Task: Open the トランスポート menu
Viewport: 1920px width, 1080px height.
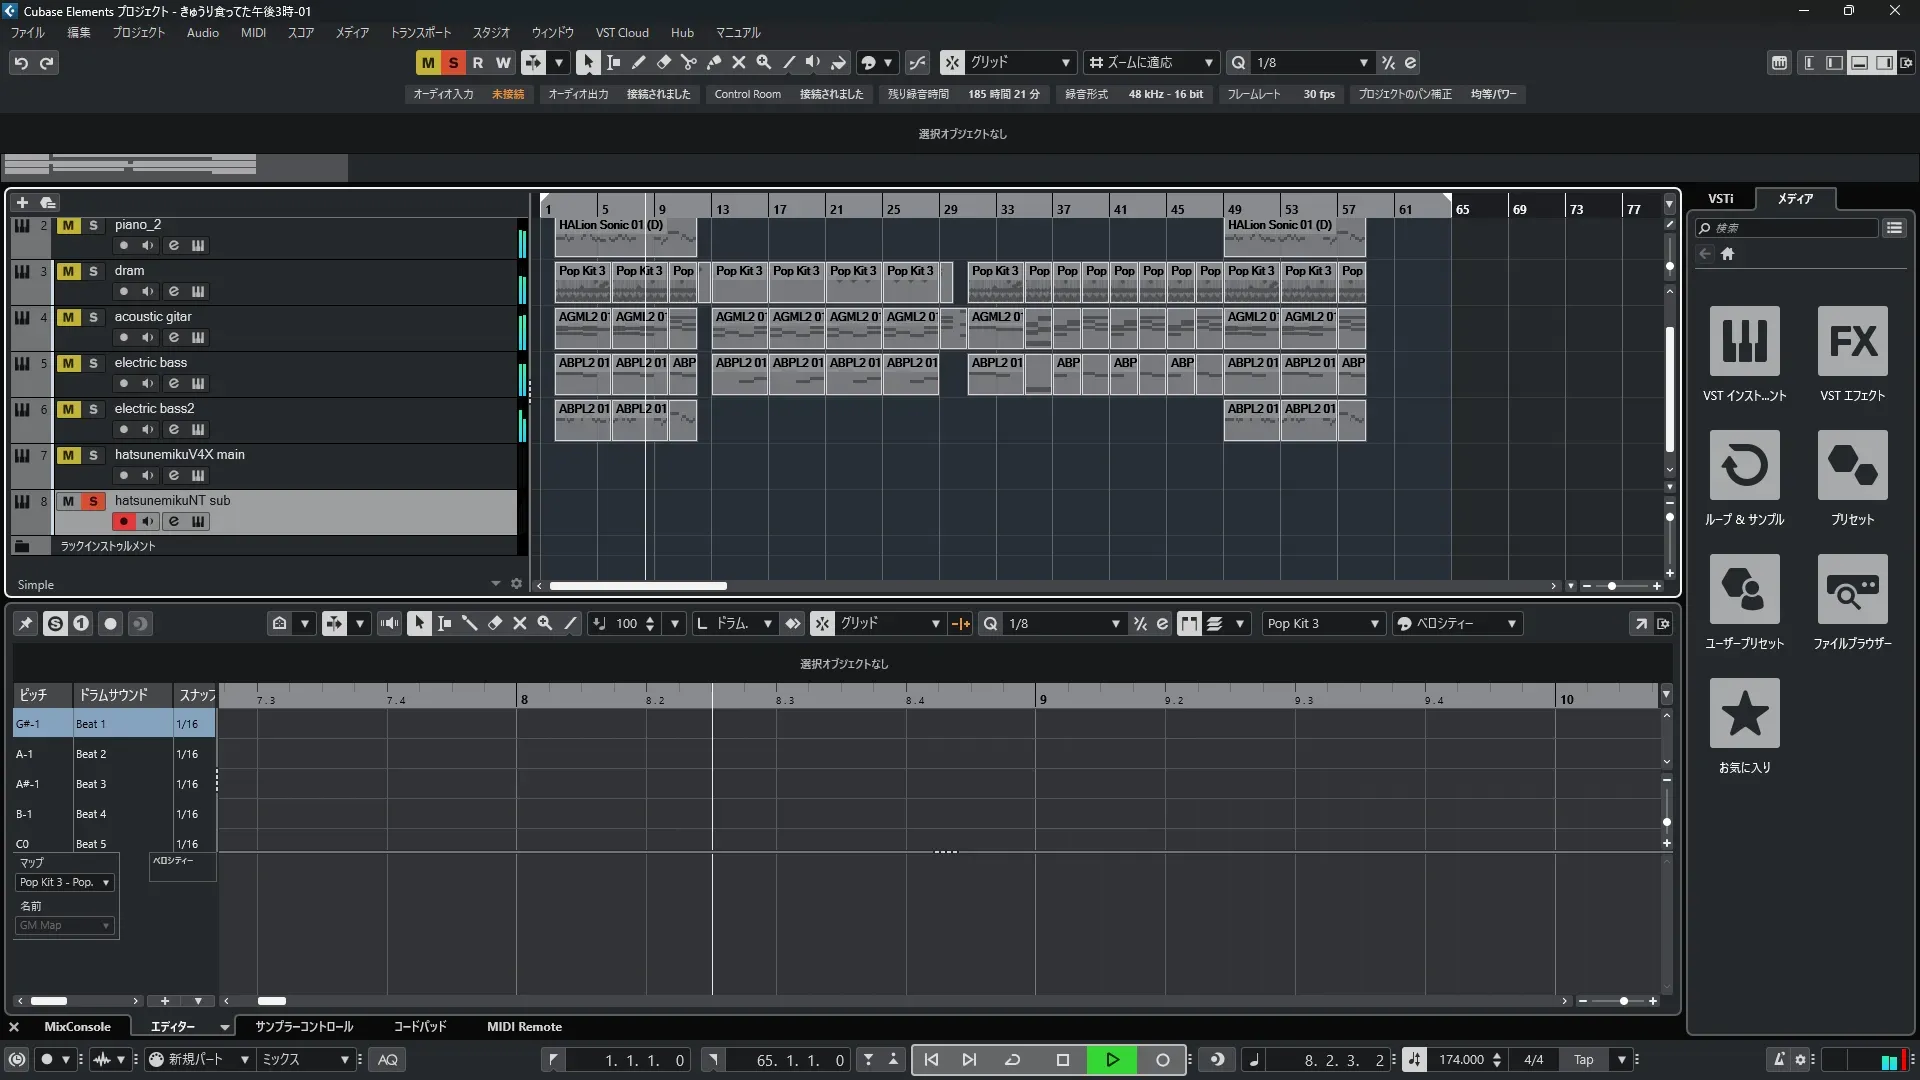Action: point(420,32)
